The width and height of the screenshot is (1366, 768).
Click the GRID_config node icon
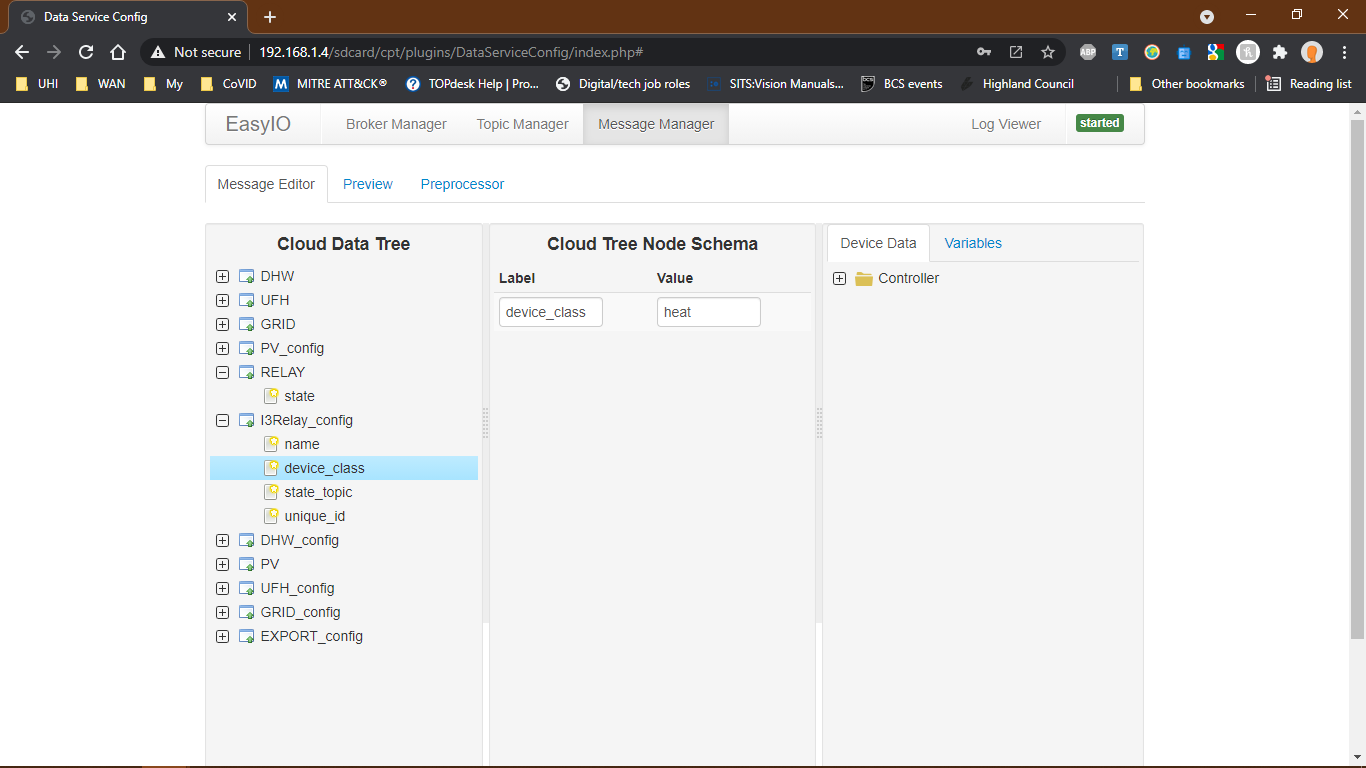pyautogui.click(x=246, y=611)
